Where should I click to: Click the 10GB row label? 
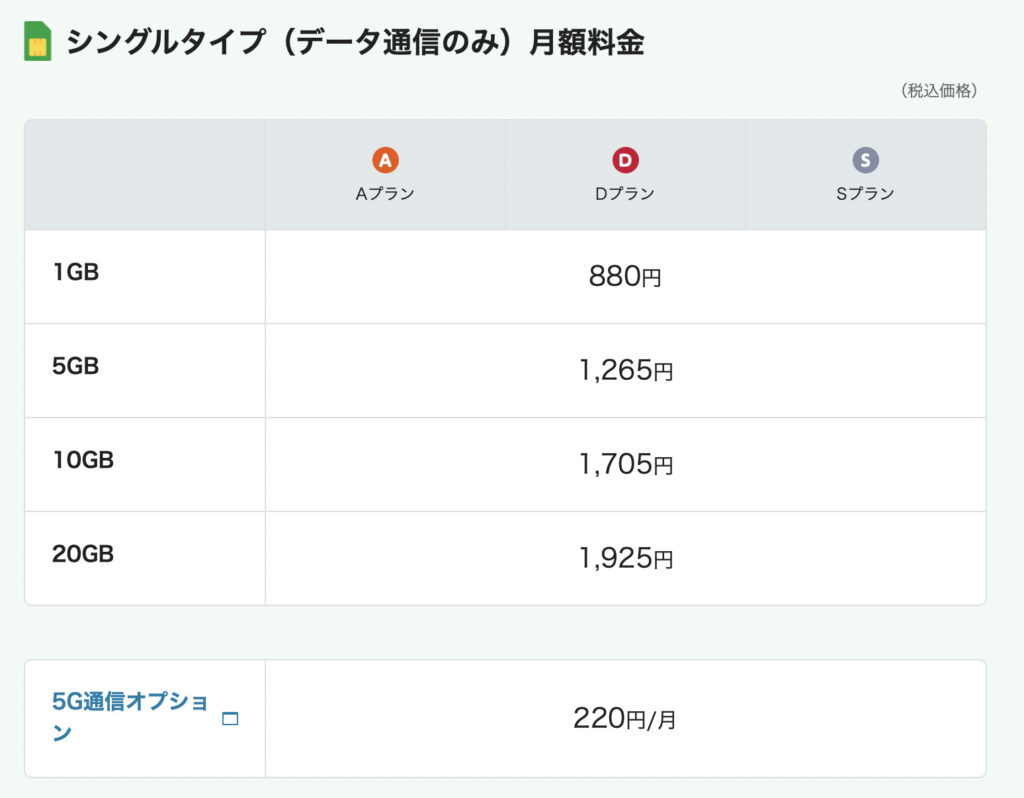(x=83, y=460)
